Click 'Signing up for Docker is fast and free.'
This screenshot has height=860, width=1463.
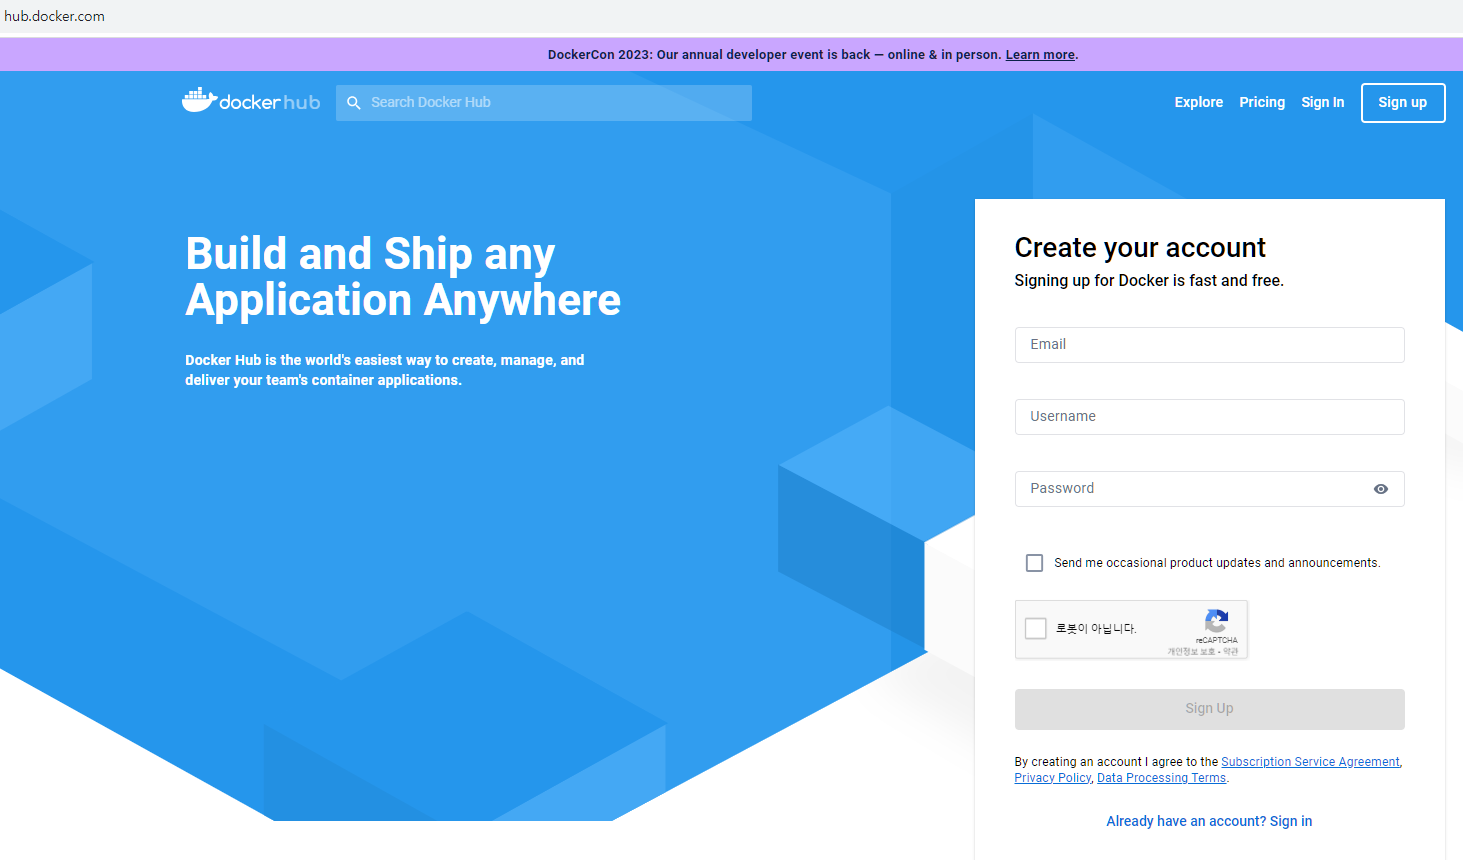(1149, 281)
